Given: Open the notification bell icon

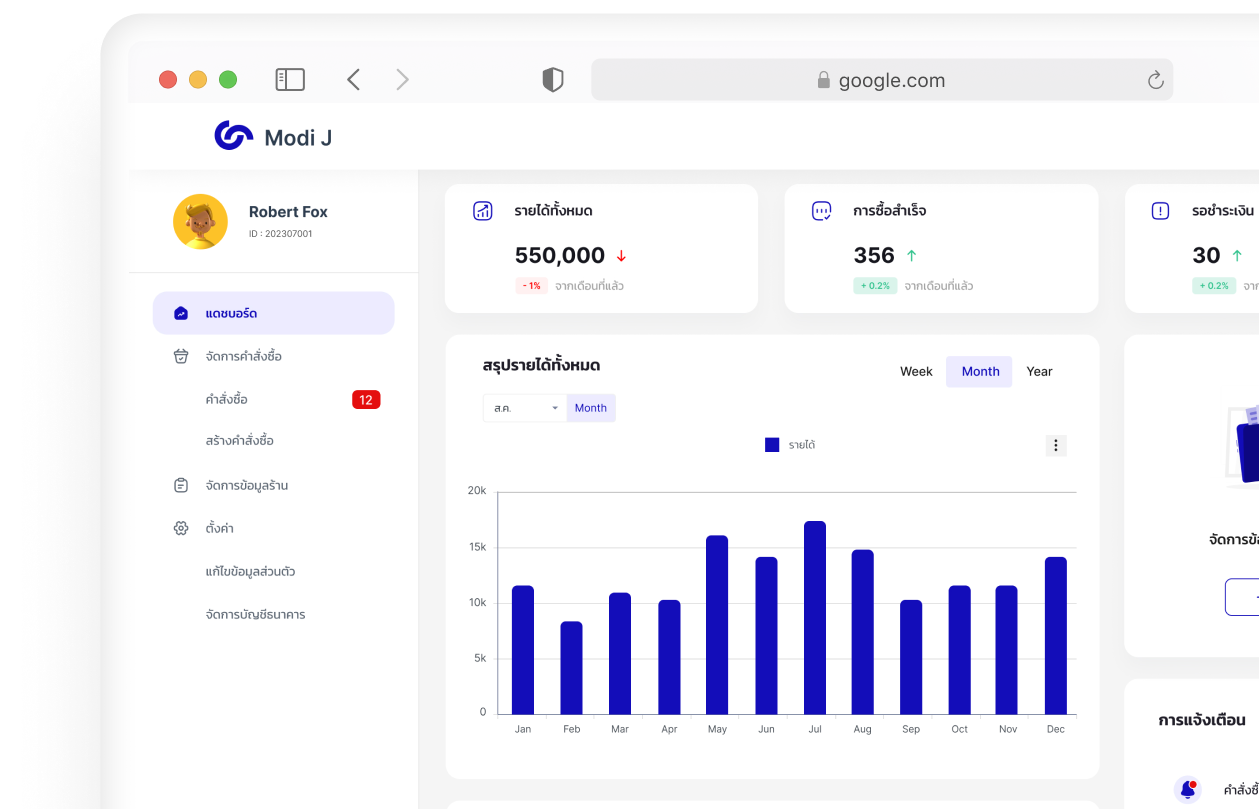Looking at the screenshot, I should (x=1188, y=789).
